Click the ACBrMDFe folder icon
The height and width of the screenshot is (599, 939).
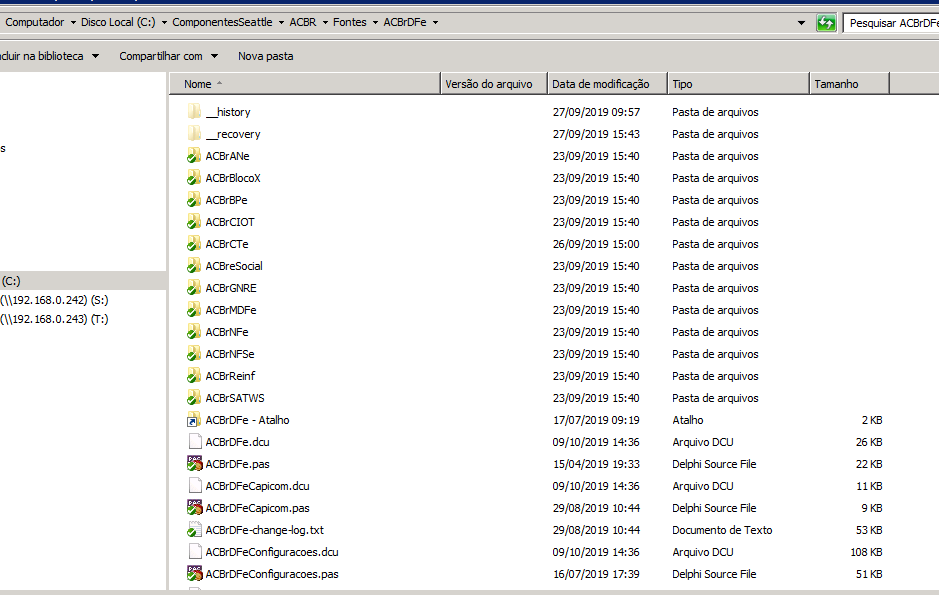tap(194, 310)
